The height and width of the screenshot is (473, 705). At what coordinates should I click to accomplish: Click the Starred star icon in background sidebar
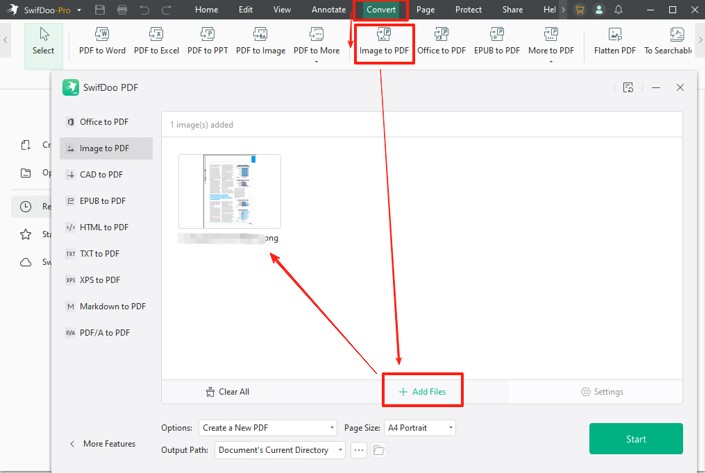click(26, 234)
